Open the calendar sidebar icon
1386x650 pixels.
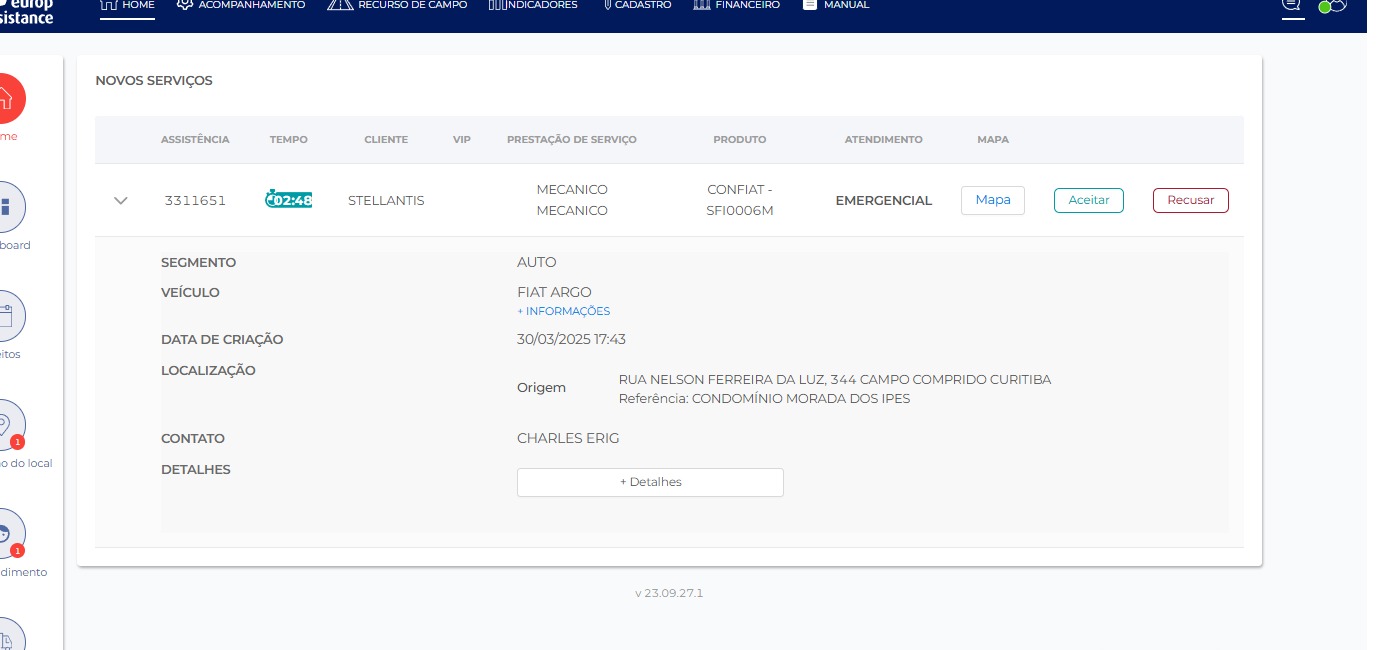pos(6,316)
